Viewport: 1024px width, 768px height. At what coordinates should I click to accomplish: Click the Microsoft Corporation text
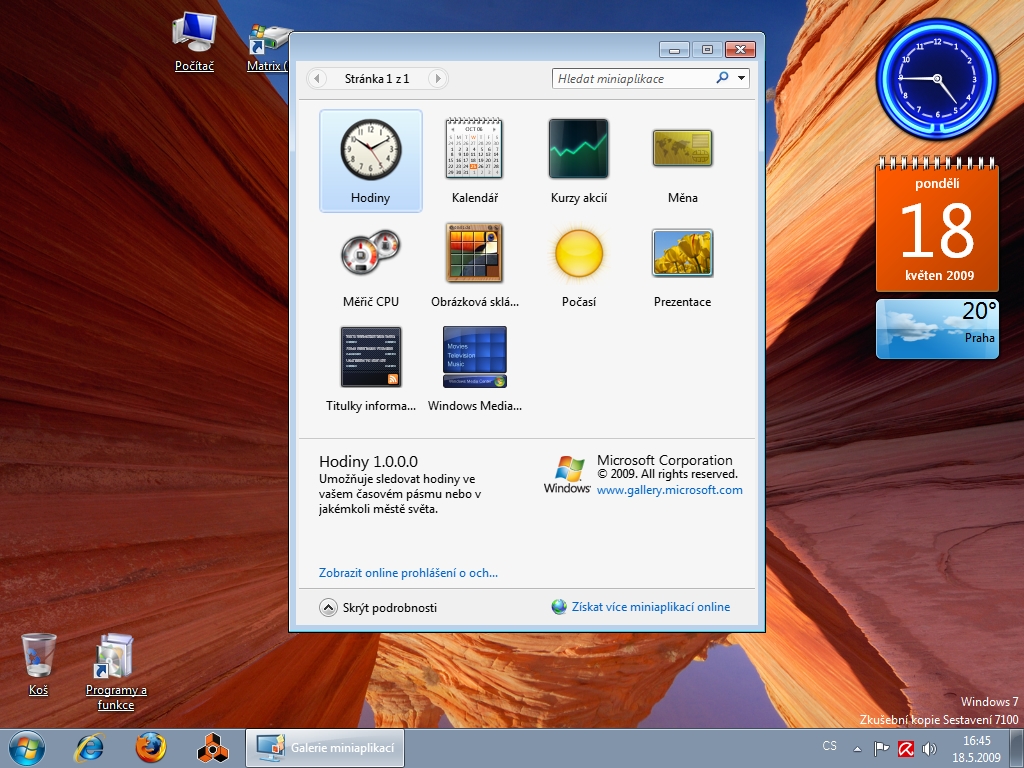tap(665, 460)
